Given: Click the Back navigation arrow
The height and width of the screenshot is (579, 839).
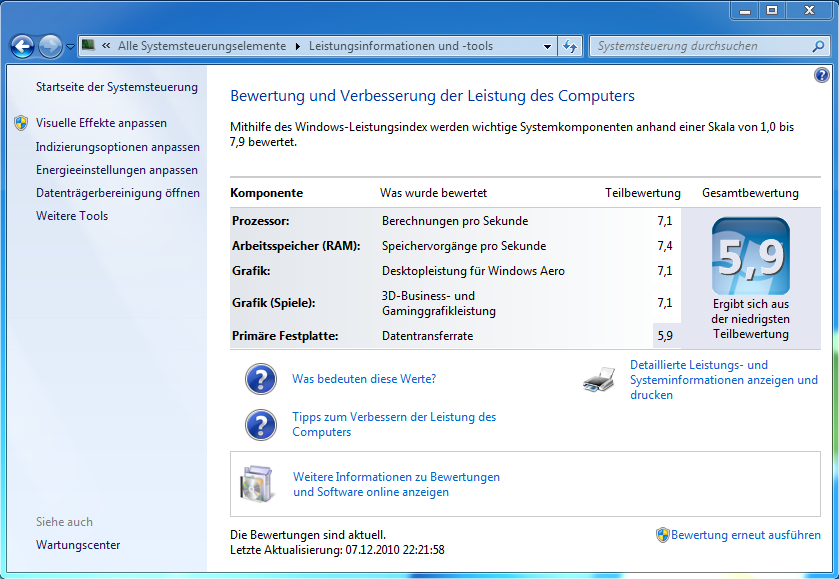Looking at the screenshot, I should [22, 47].
